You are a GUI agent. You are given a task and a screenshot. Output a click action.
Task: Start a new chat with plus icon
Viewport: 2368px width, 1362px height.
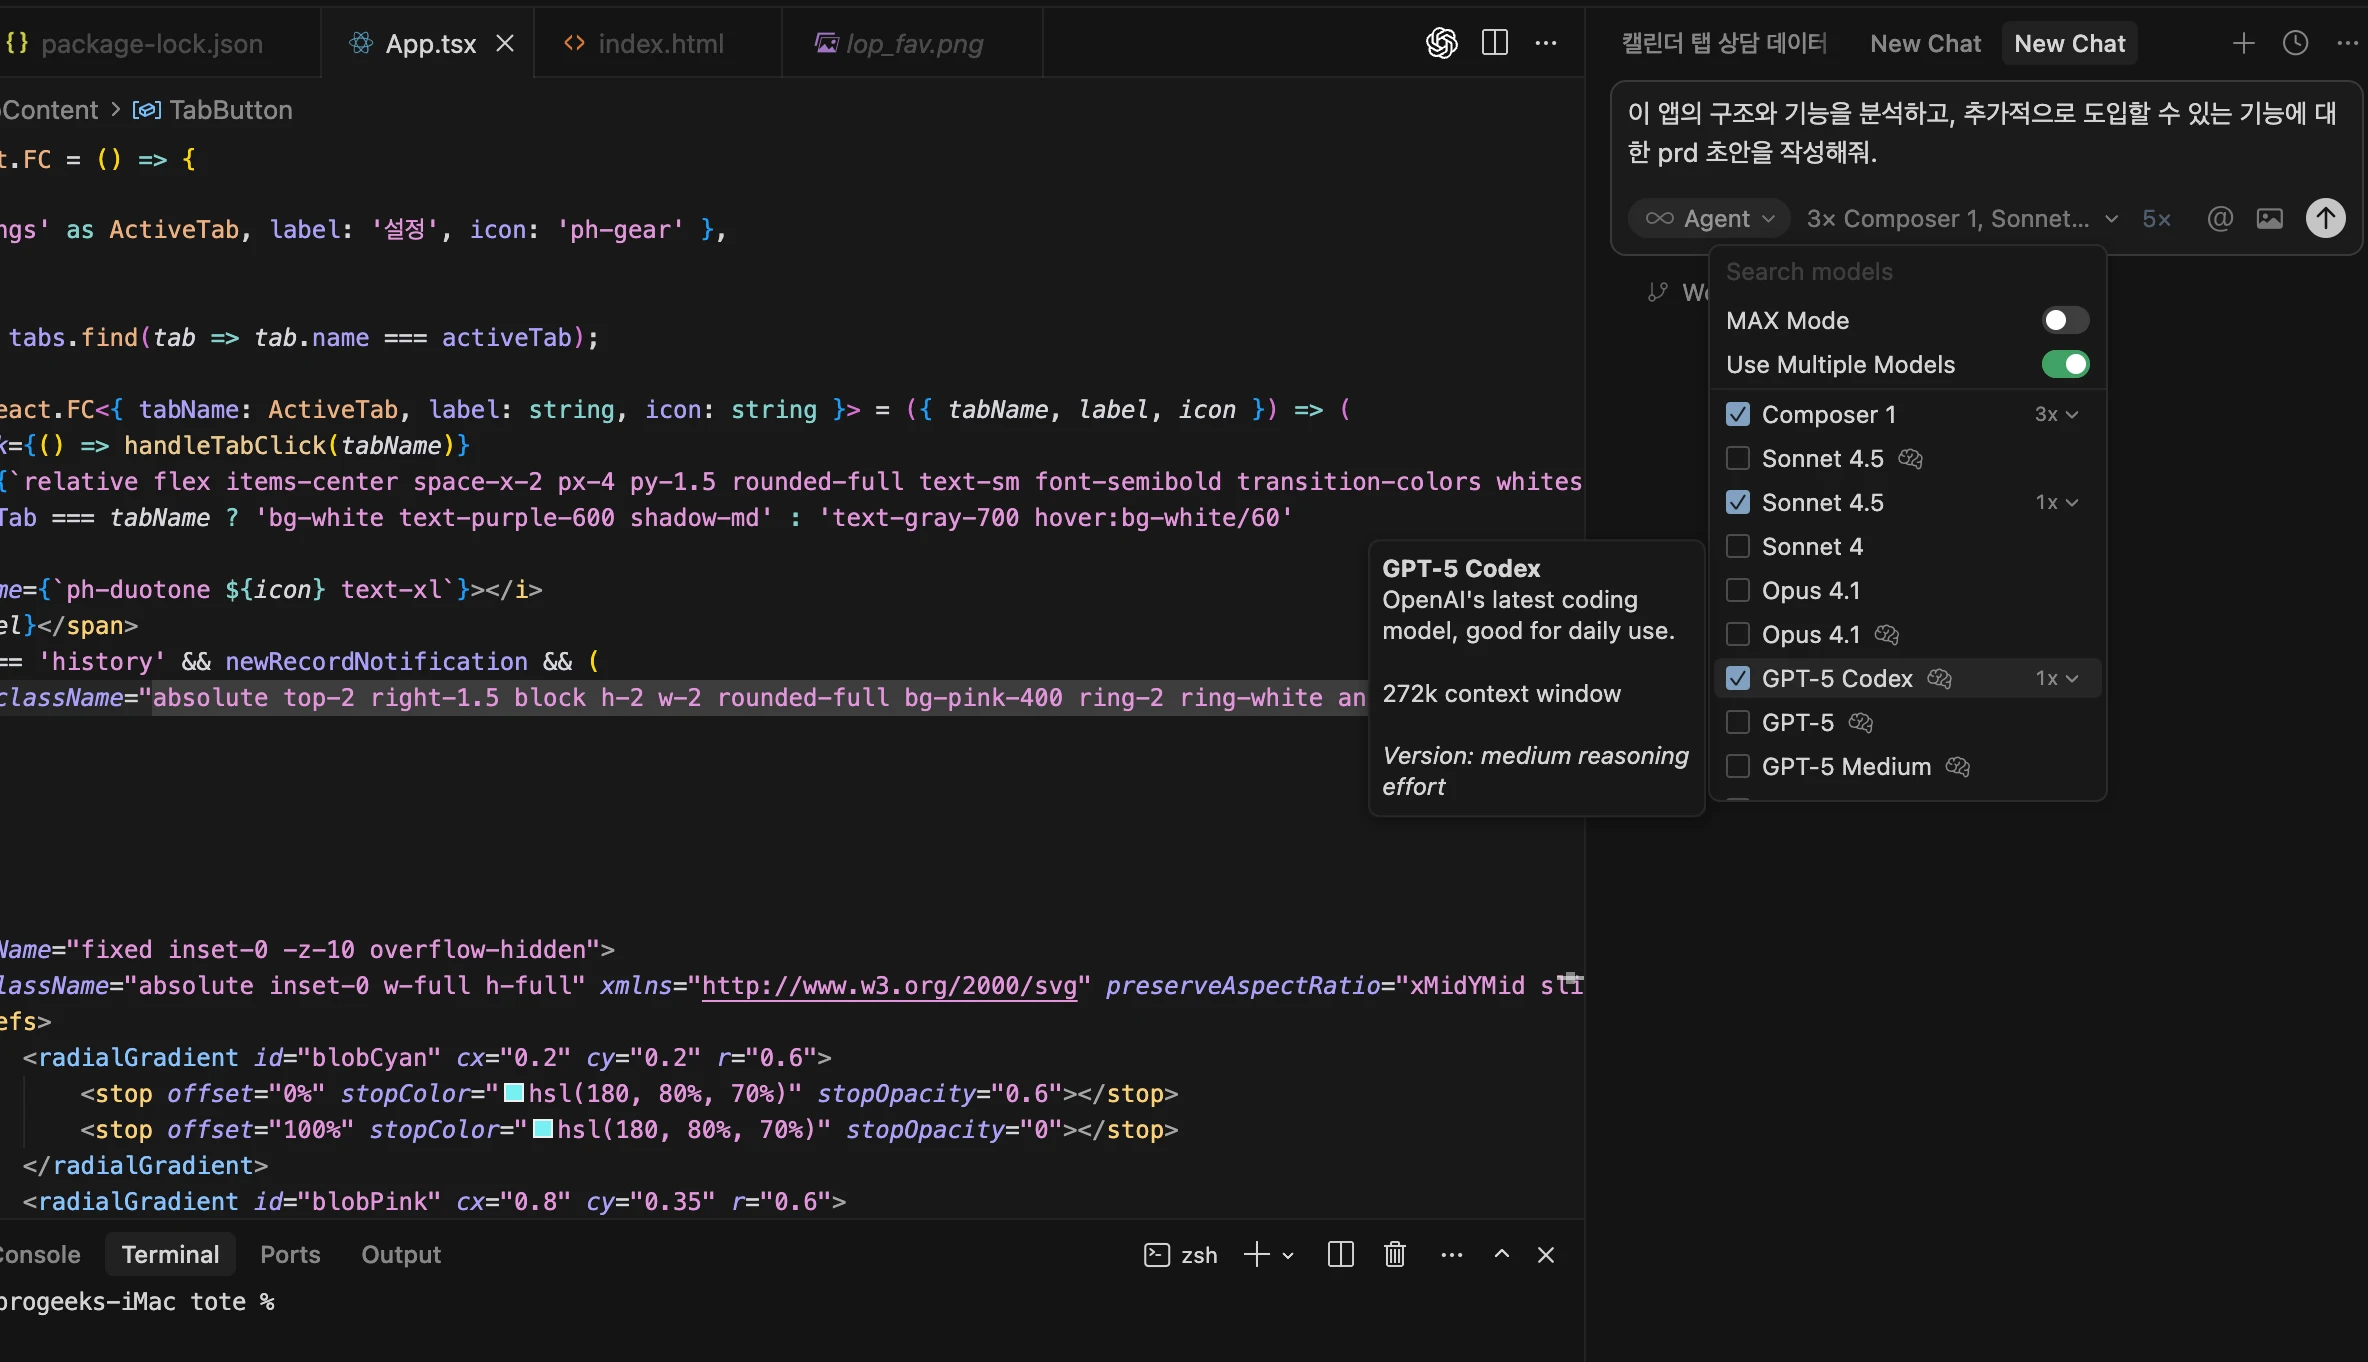click(2243, 43)
